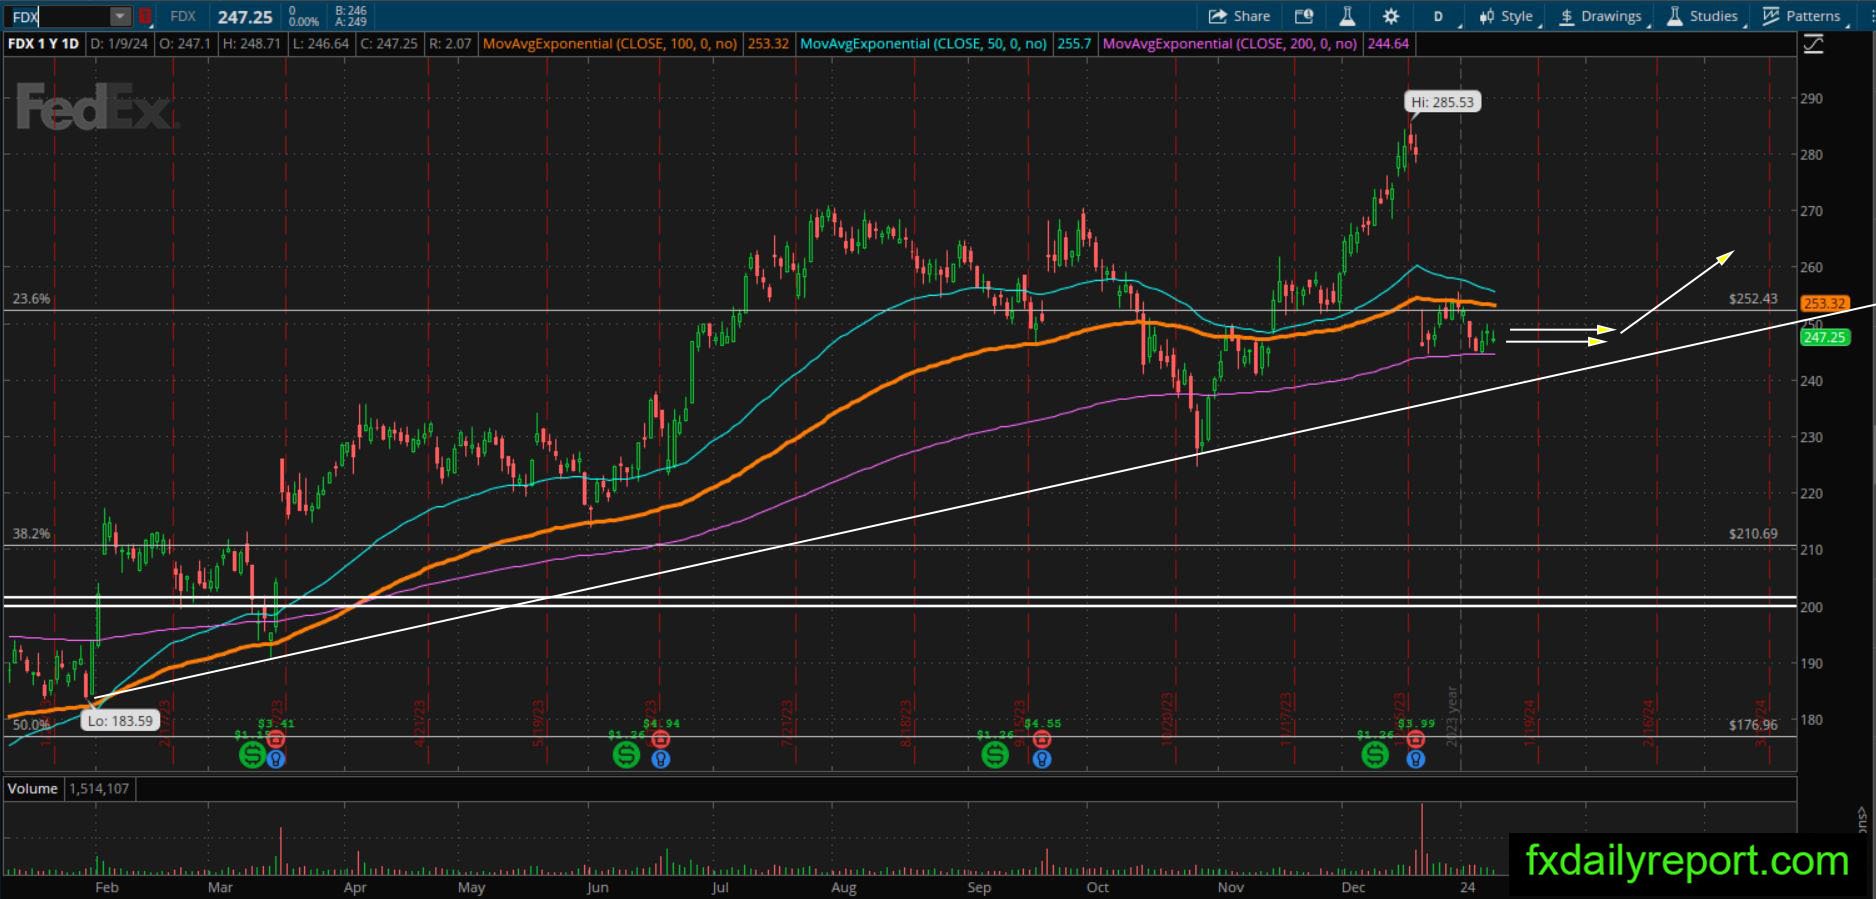Viewport: 1876px width, 899px height.
Task: Click the red earnings icon under $3.99
Action: tap(1416, 739)
